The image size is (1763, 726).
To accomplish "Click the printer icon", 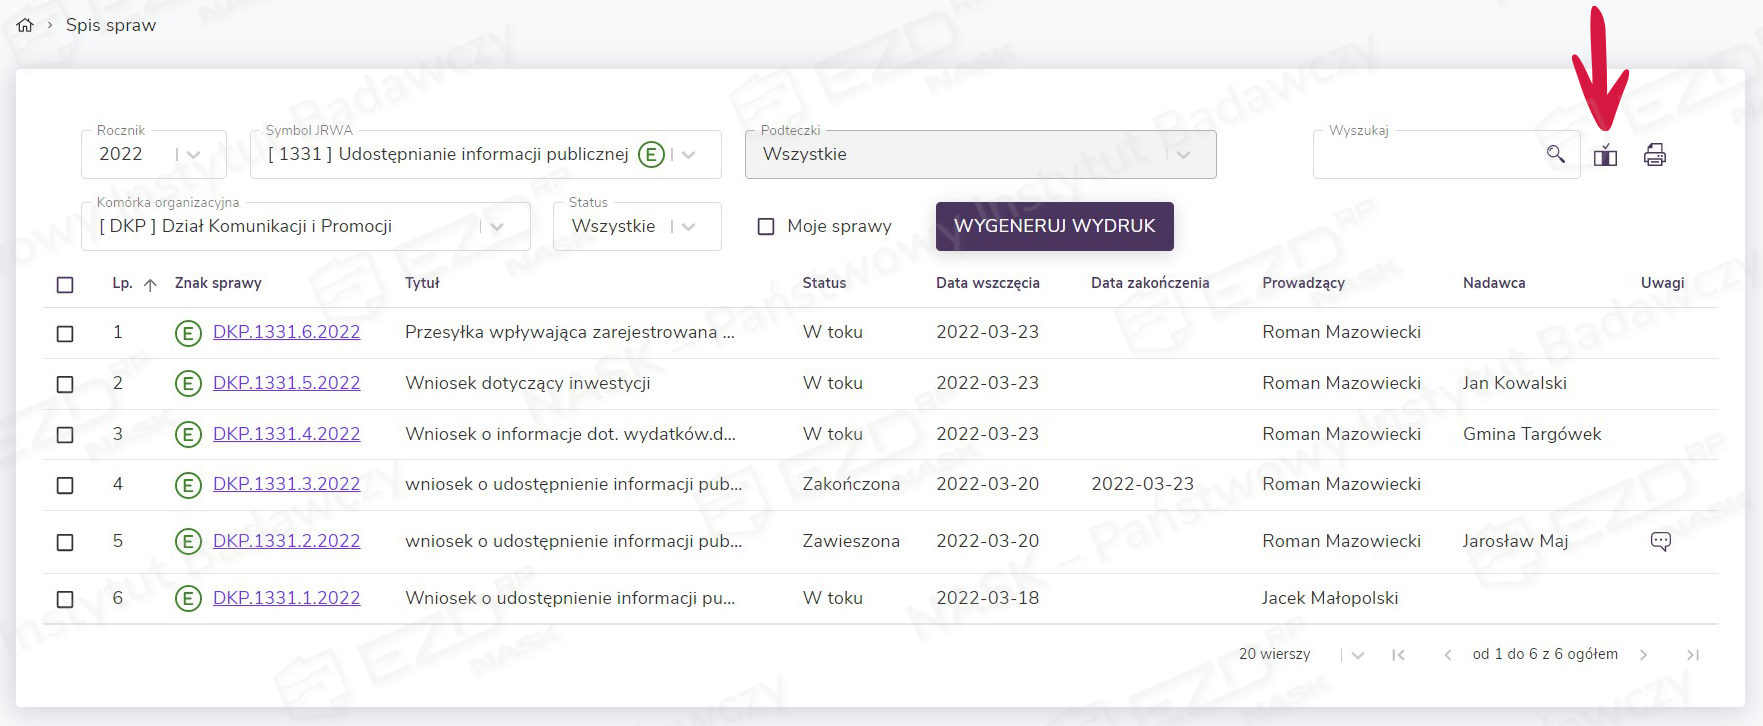I will 1654,155.
